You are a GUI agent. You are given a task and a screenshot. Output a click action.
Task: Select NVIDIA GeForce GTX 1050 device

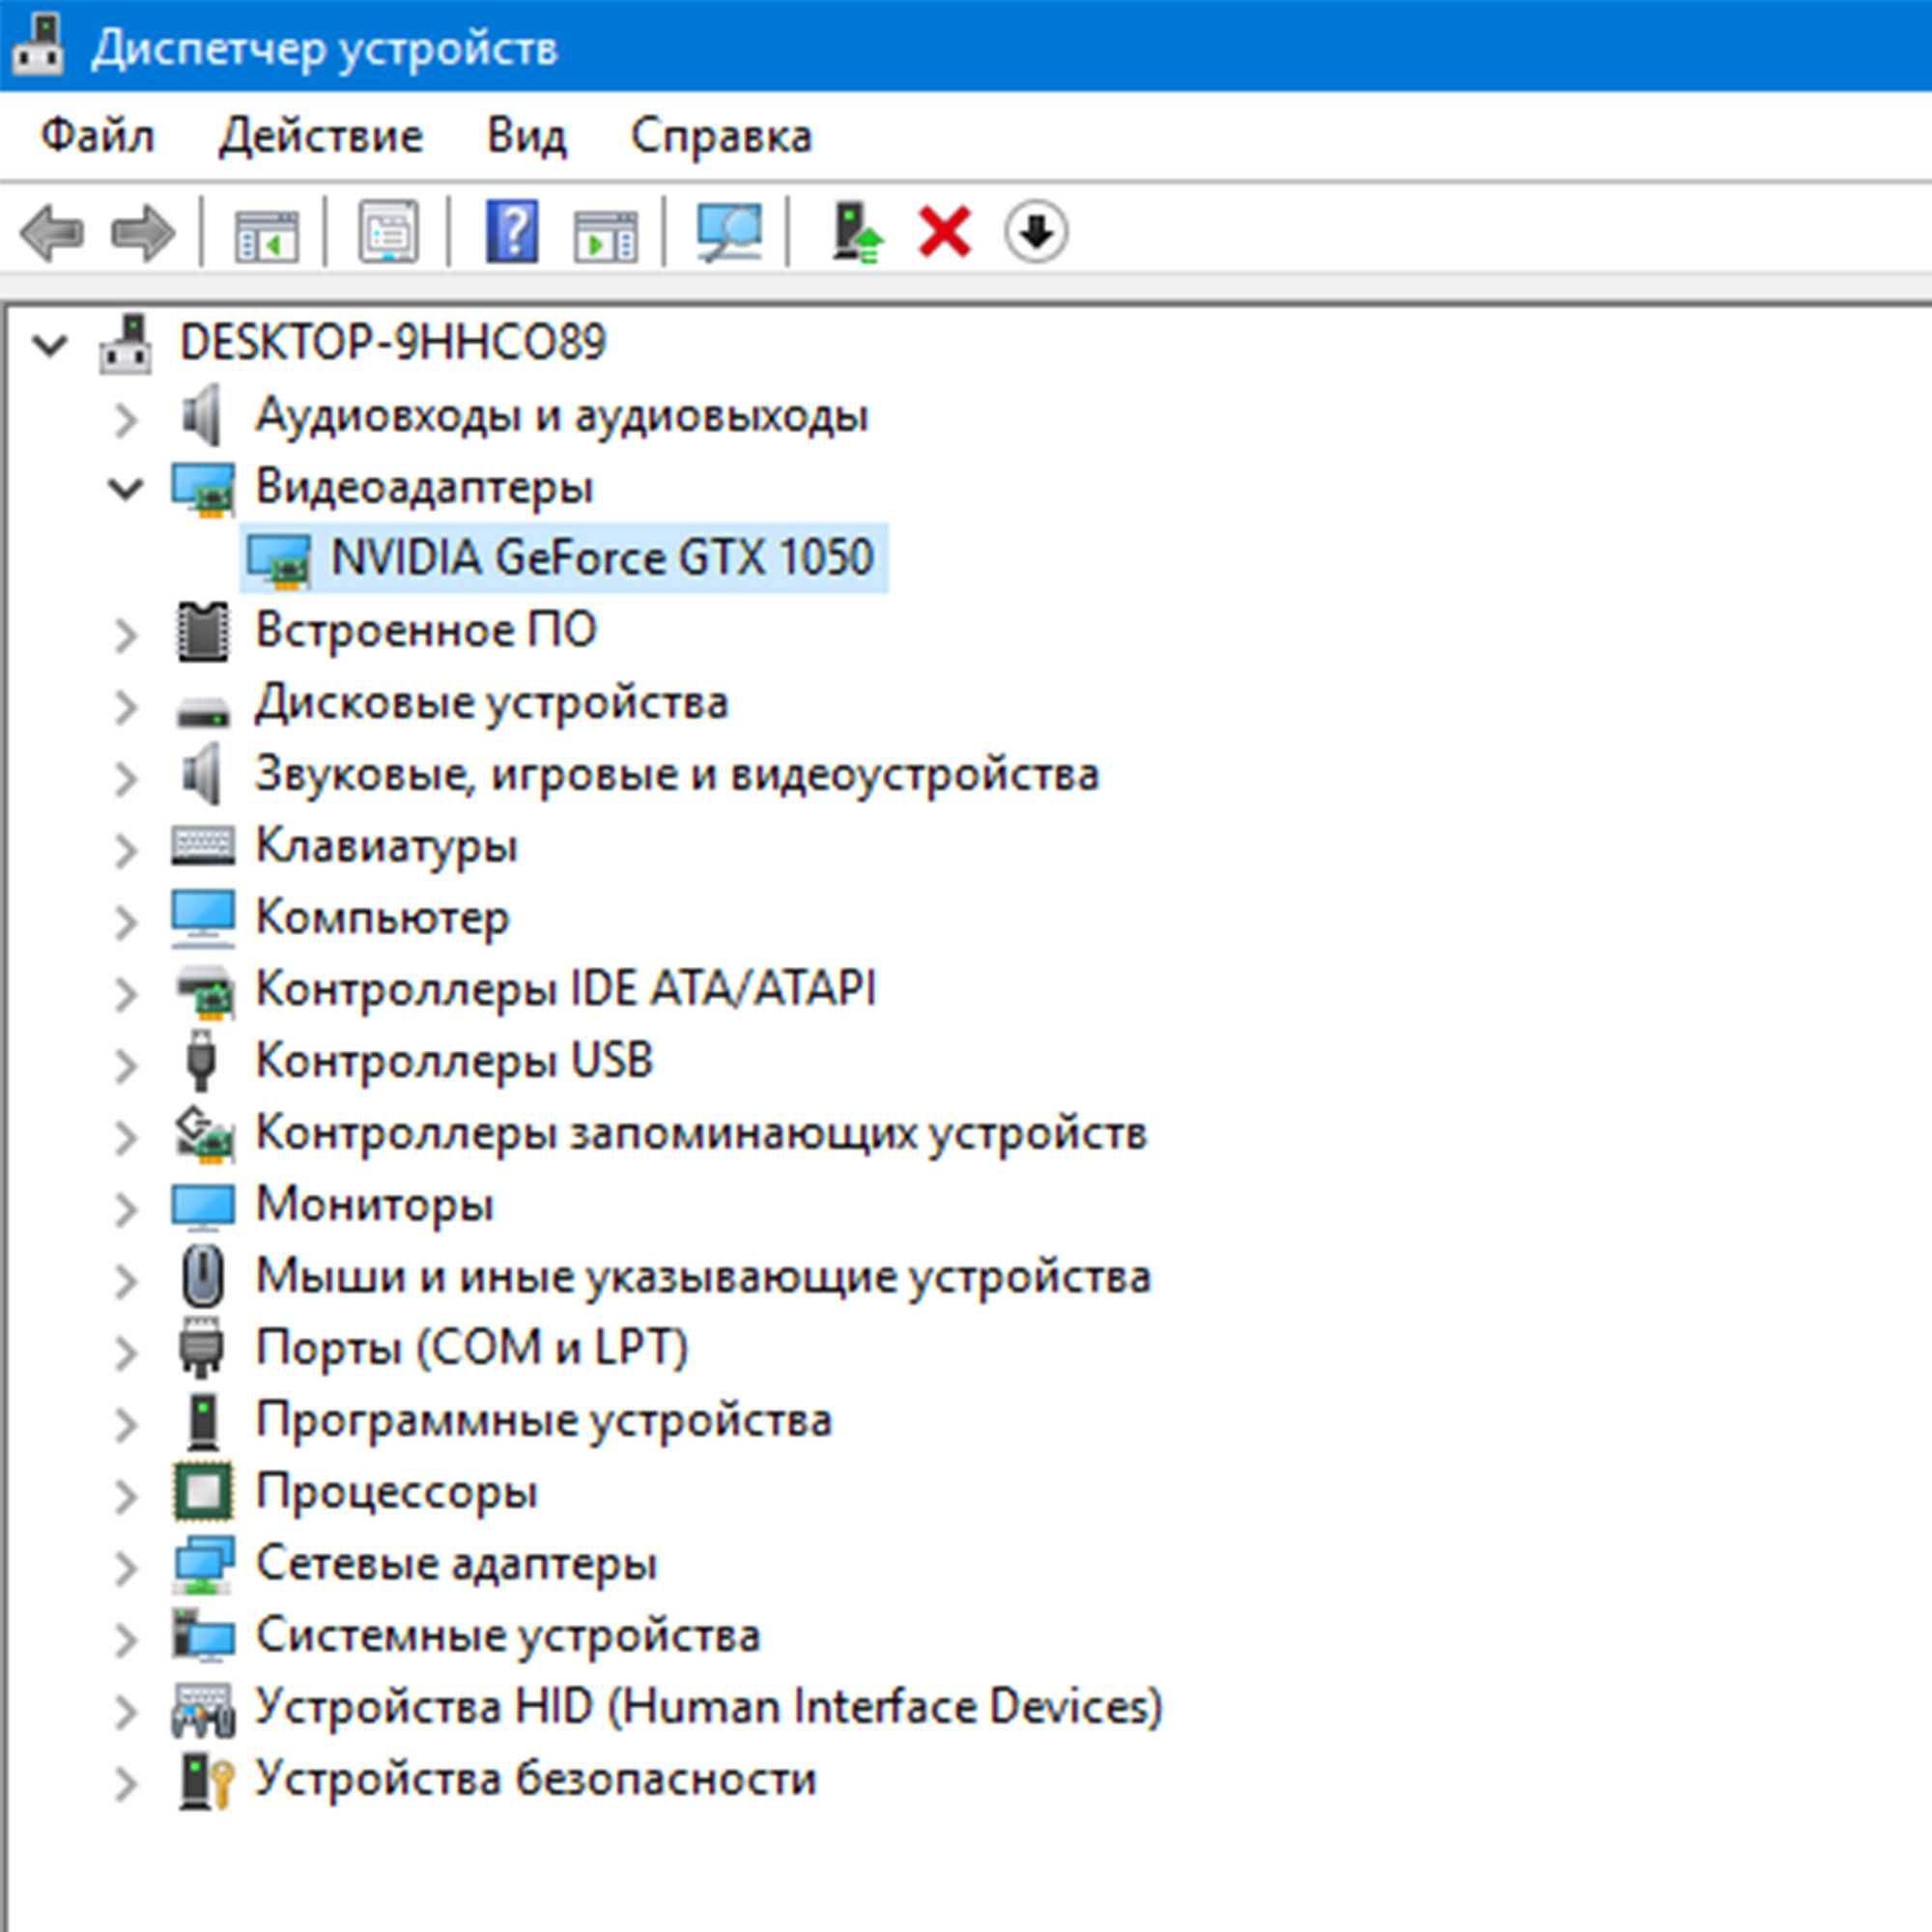(564, 557)
